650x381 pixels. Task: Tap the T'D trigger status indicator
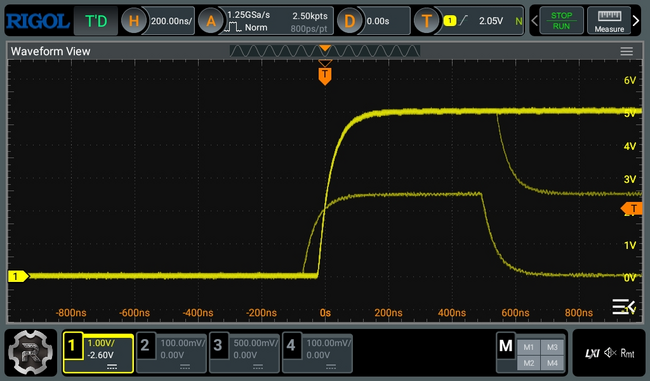96,21
